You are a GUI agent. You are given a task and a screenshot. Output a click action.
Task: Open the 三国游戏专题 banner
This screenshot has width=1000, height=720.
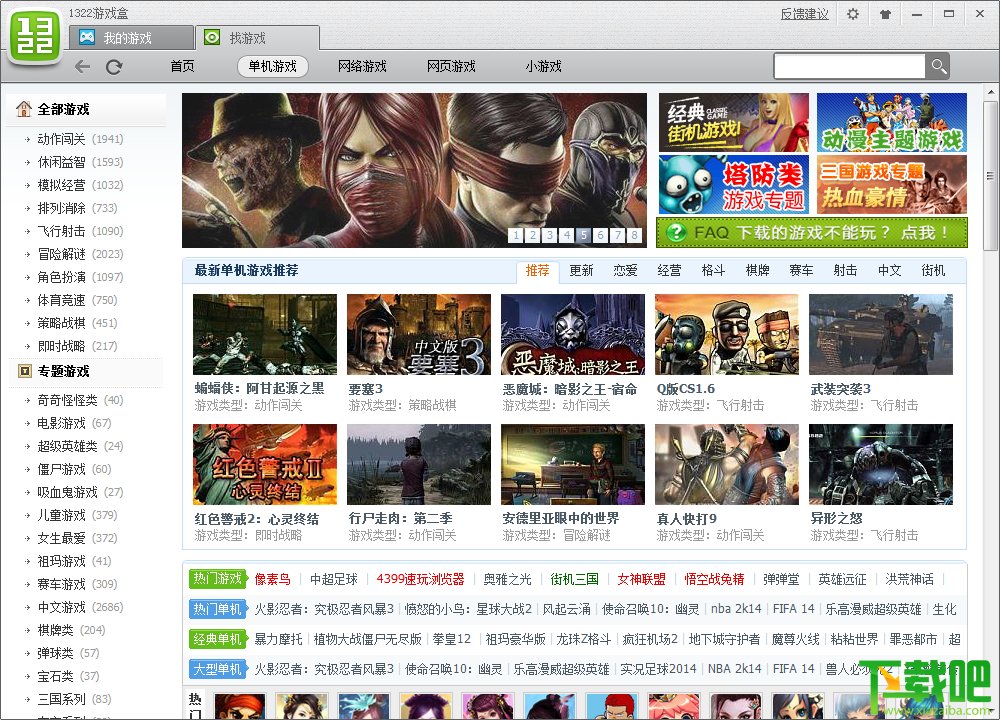(x=892, y=184)
